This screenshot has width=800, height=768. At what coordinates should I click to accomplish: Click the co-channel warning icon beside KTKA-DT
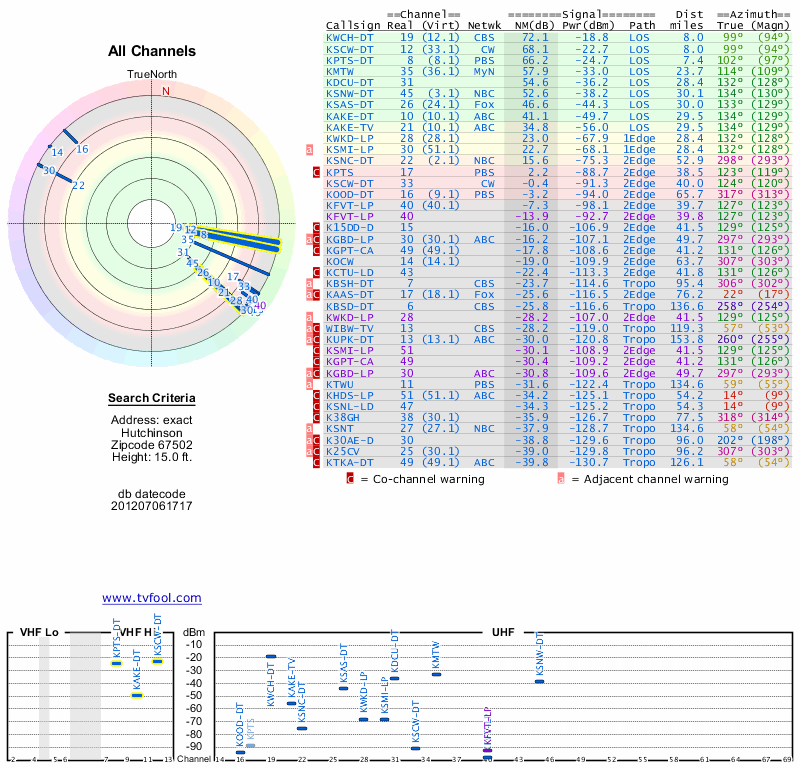[317, 462]
